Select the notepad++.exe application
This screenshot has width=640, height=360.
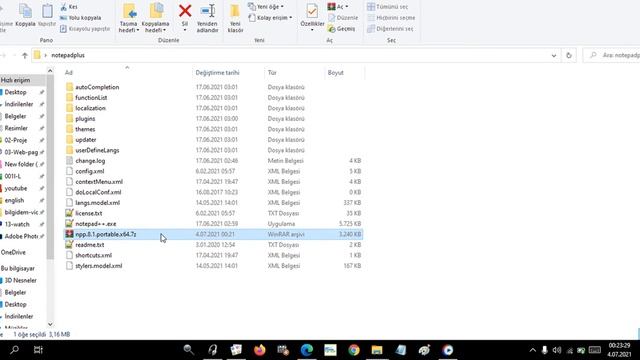96,224
